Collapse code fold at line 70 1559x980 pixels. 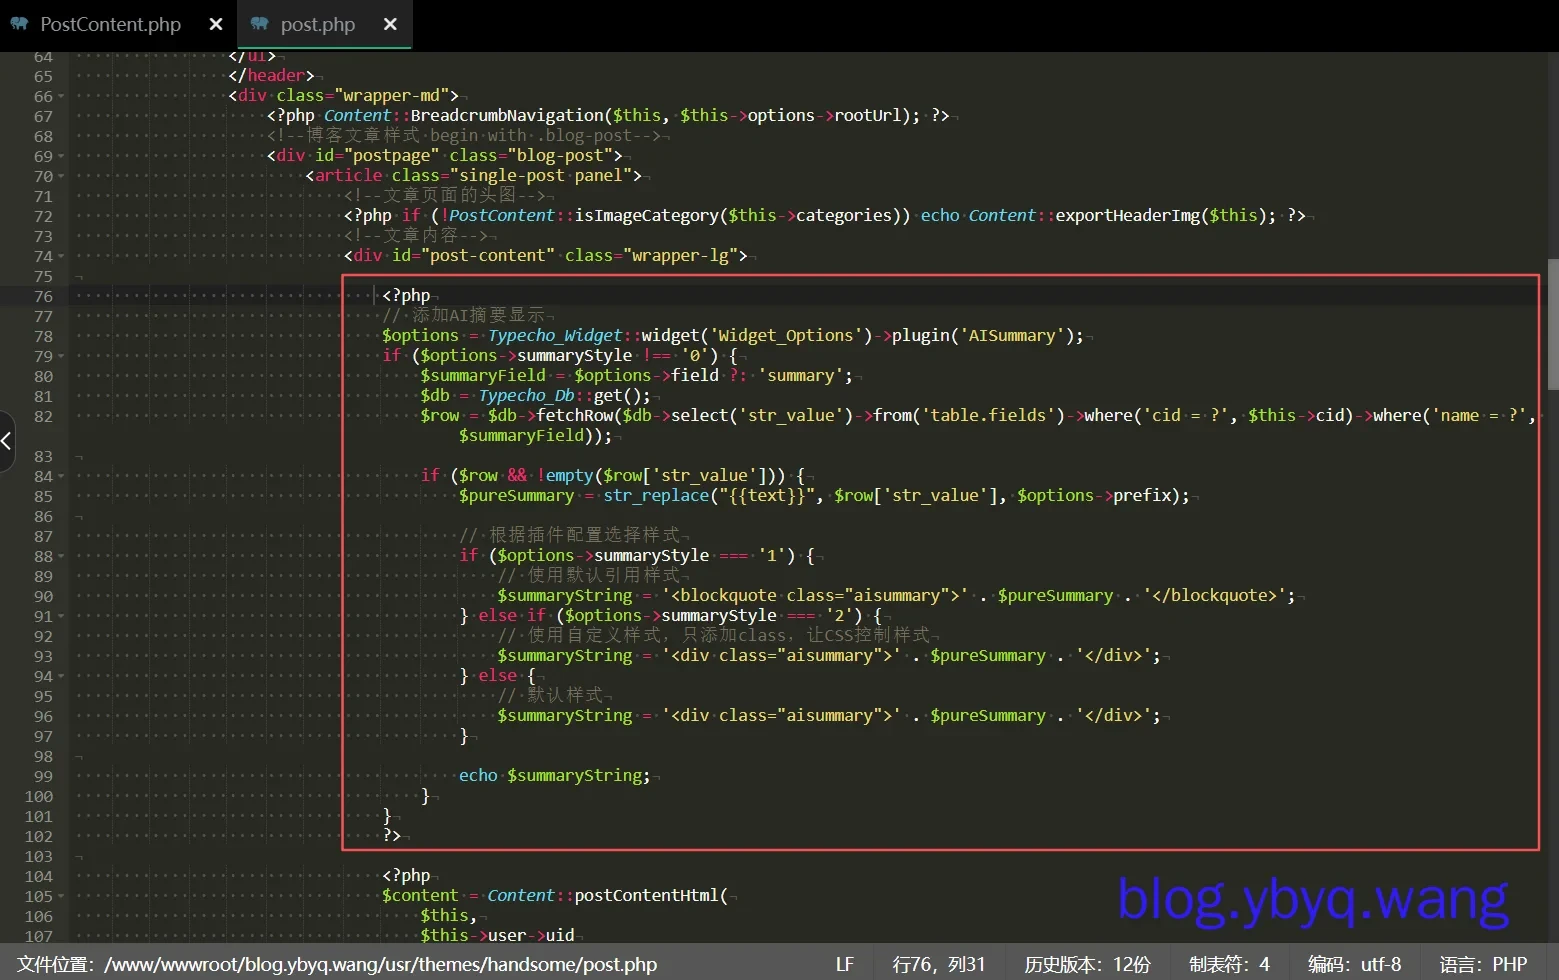tap(62, 177)
